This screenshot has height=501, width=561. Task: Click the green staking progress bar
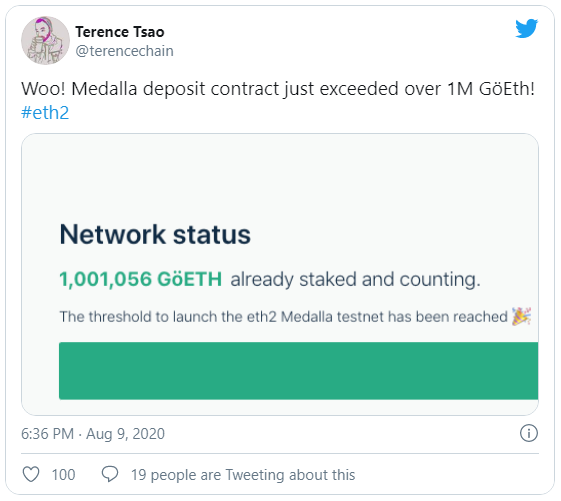coord(298,370)
